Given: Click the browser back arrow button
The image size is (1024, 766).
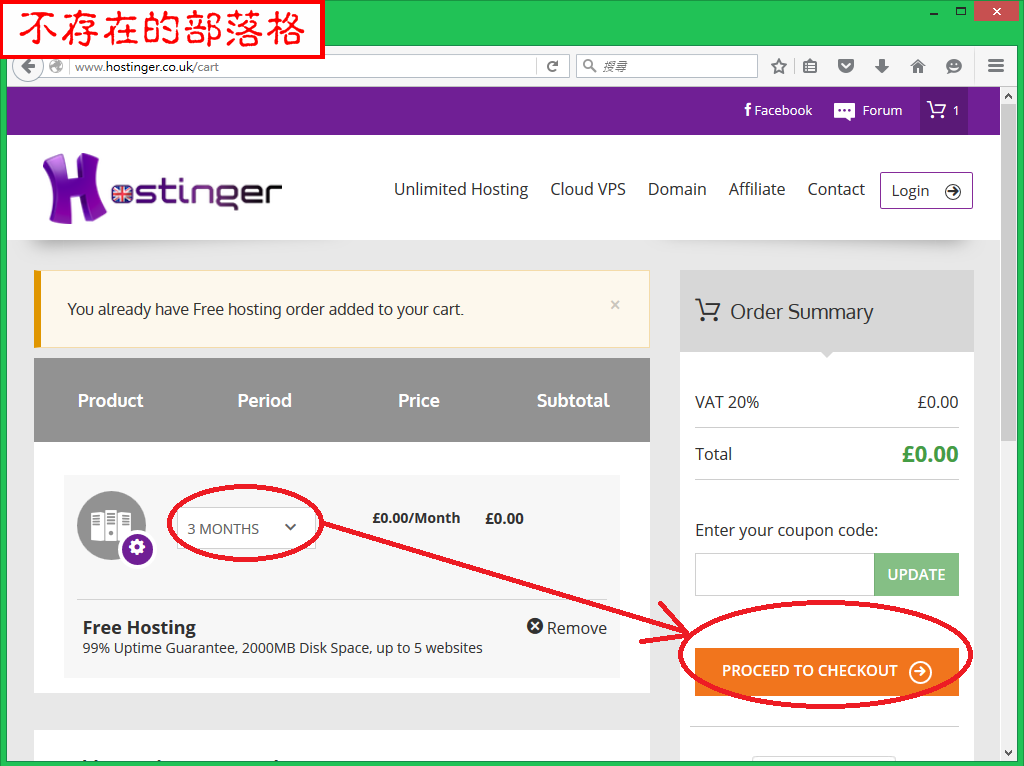Looking at the screenshot, I should (28, 67).
